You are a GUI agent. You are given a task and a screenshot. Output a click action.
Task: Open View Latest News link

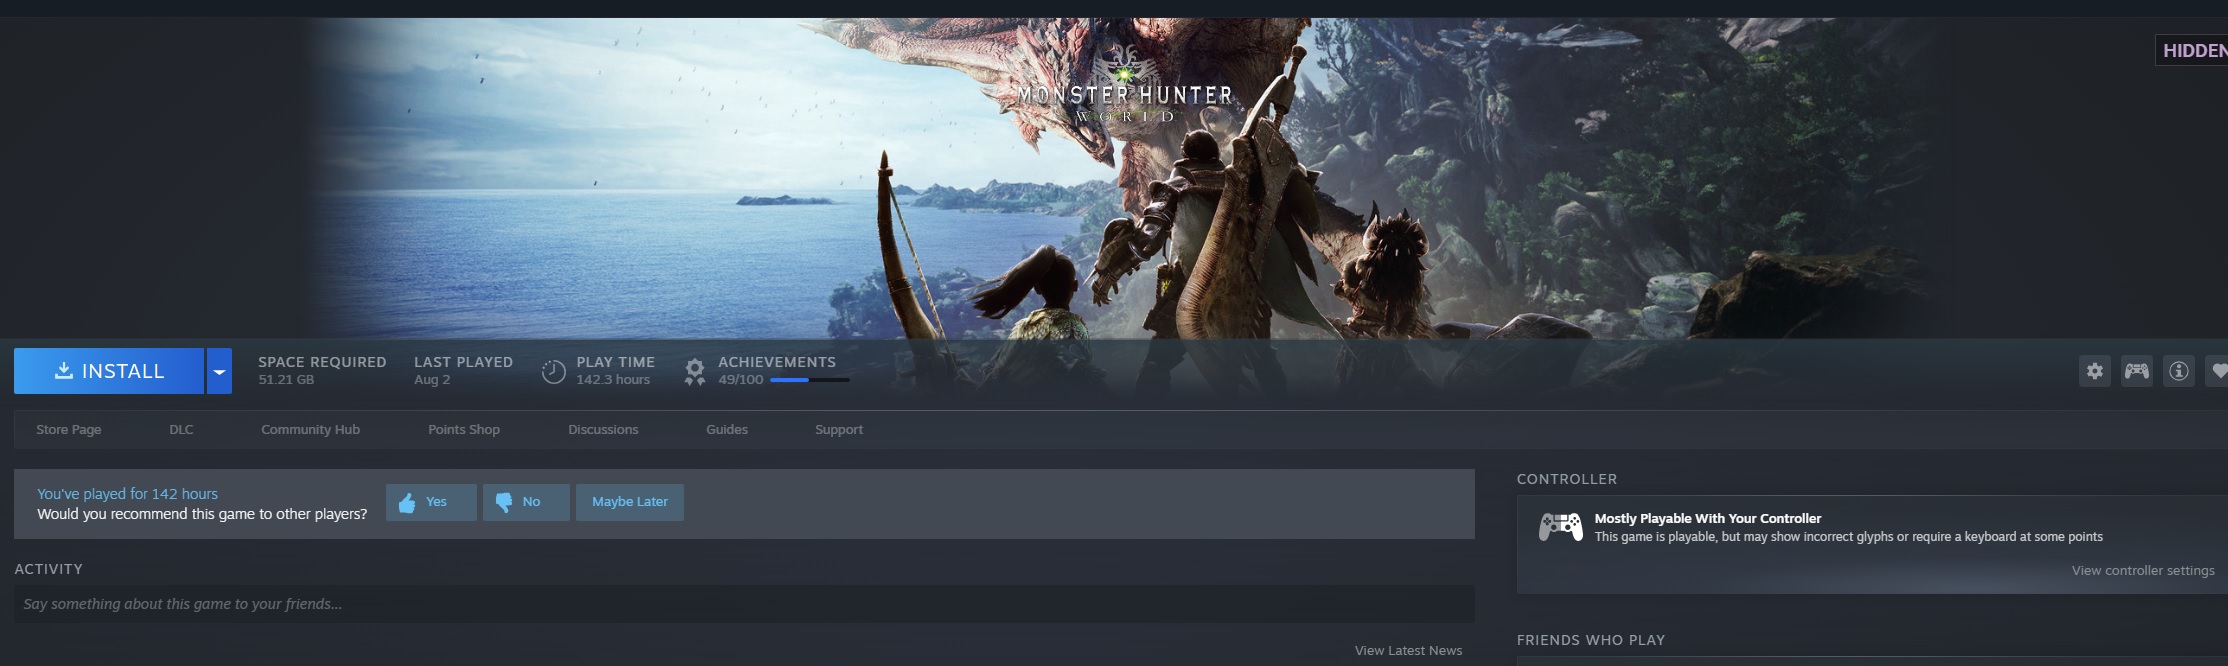coord(1408,650)
